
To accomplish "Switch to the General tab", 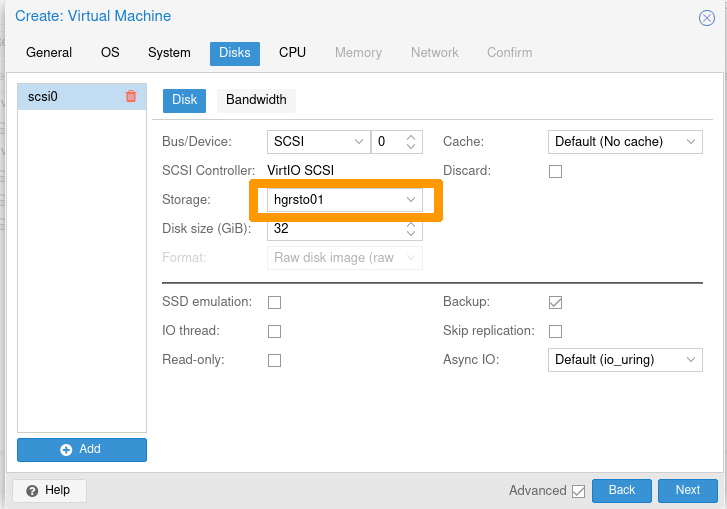I will tap(49, 52).
